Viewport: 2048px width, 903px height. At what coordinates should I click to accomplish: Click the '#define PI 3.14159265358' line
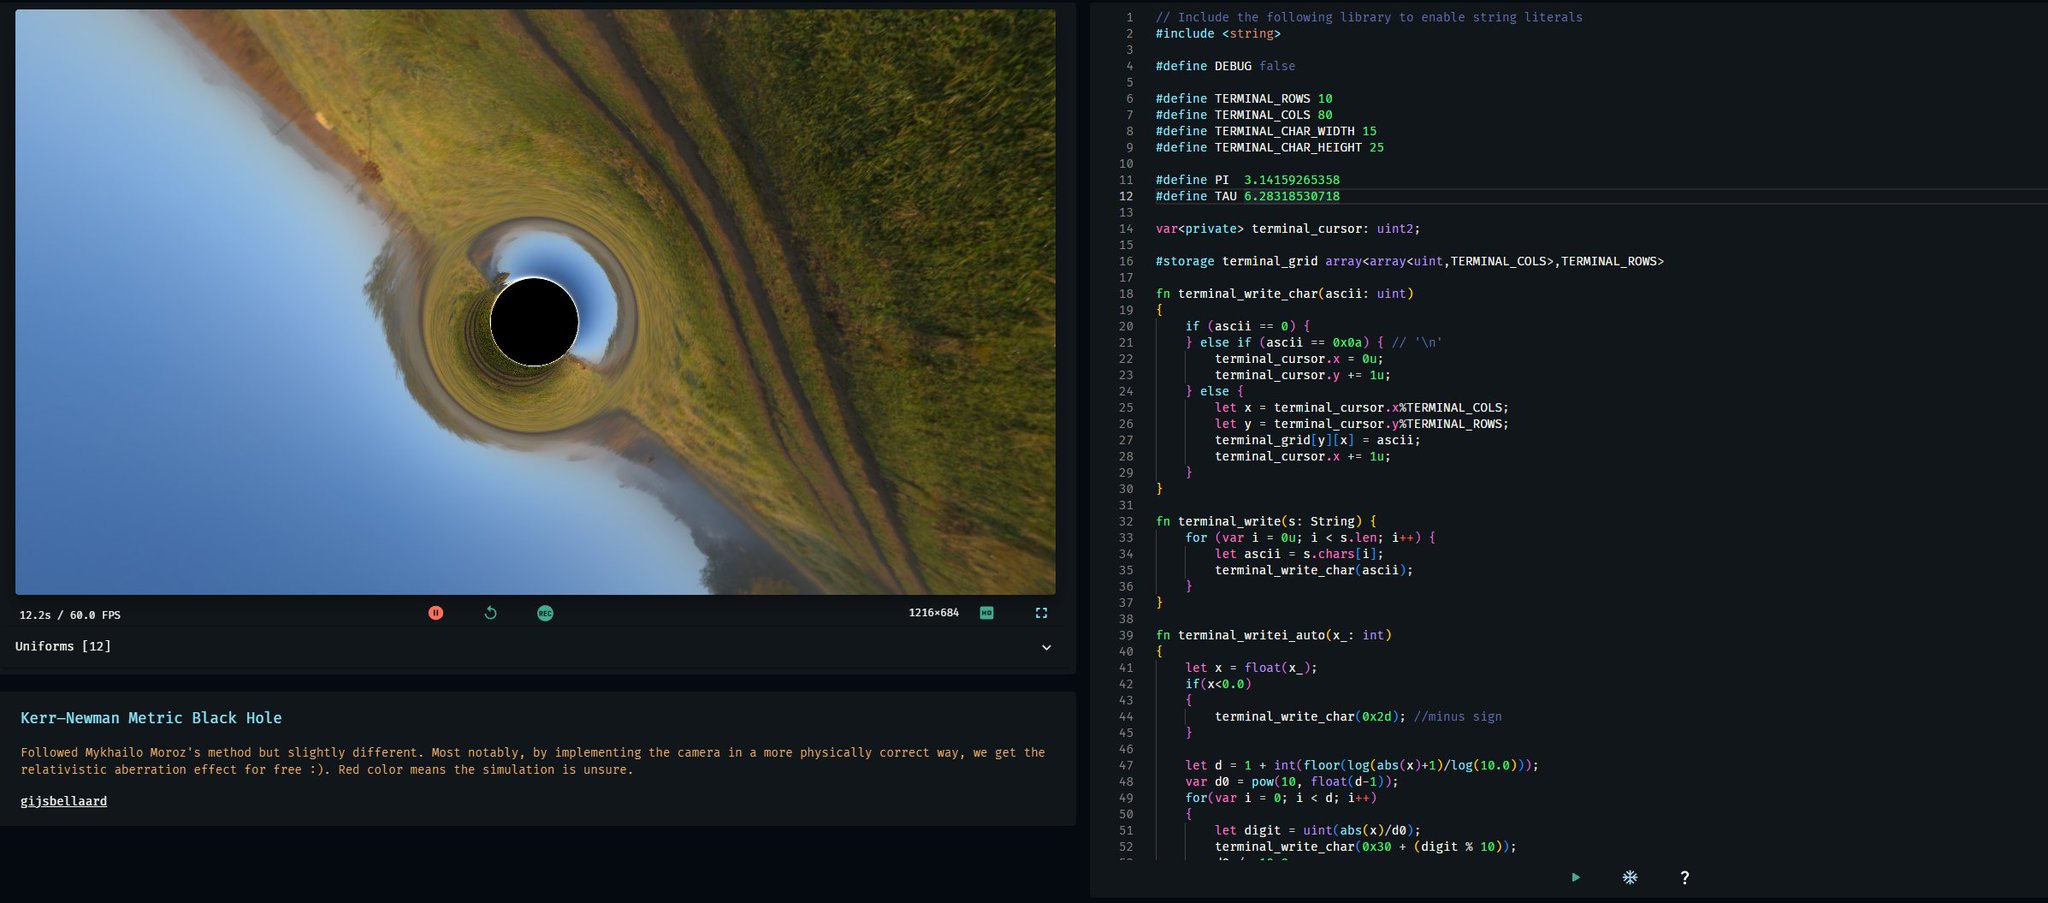1247,180
